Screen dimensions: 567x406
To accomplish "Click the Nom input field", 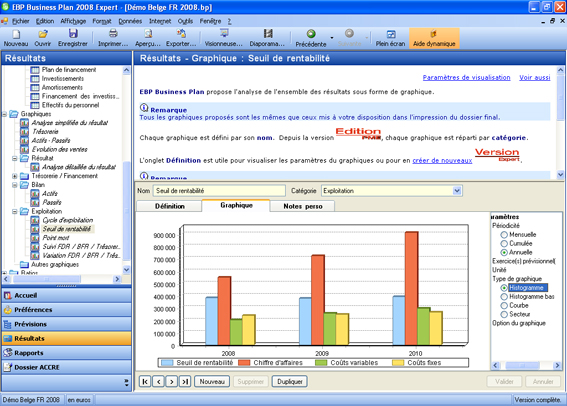I will (x=219, y=191).
